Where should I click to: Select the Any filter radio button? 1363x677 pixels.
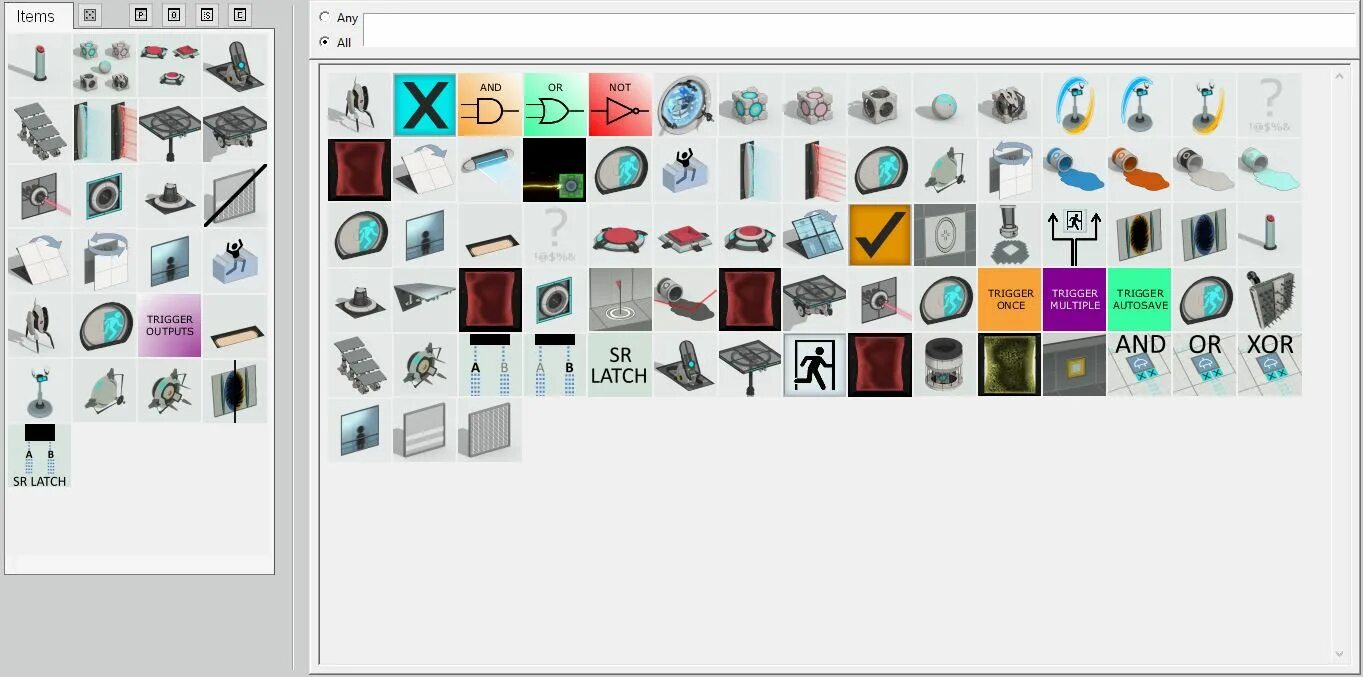[324, 18]
